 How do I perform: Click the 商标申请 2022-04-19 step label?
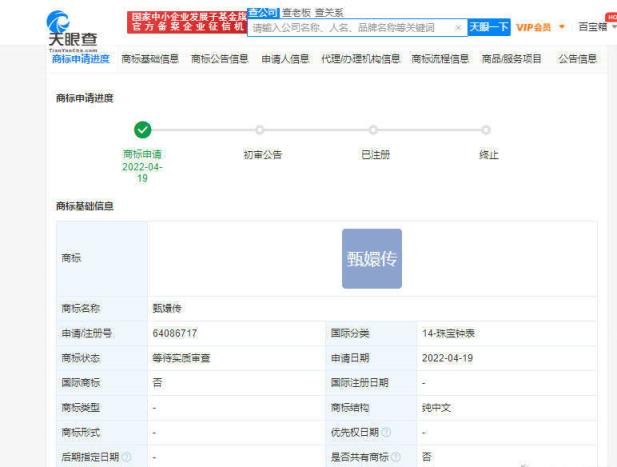tap(142, 166)
